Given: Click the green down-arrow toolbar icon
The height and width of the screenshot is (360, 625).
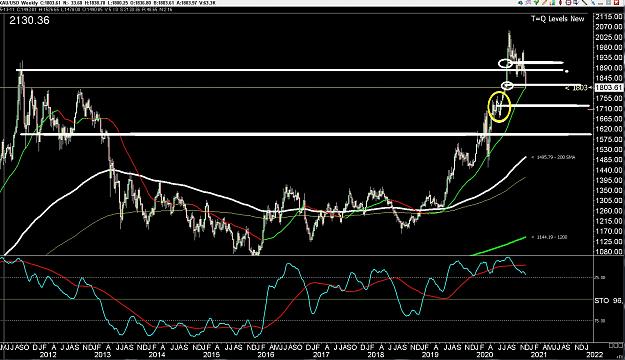Looking at the screenshot, I should pyautogui.click(x=537, y=2).
